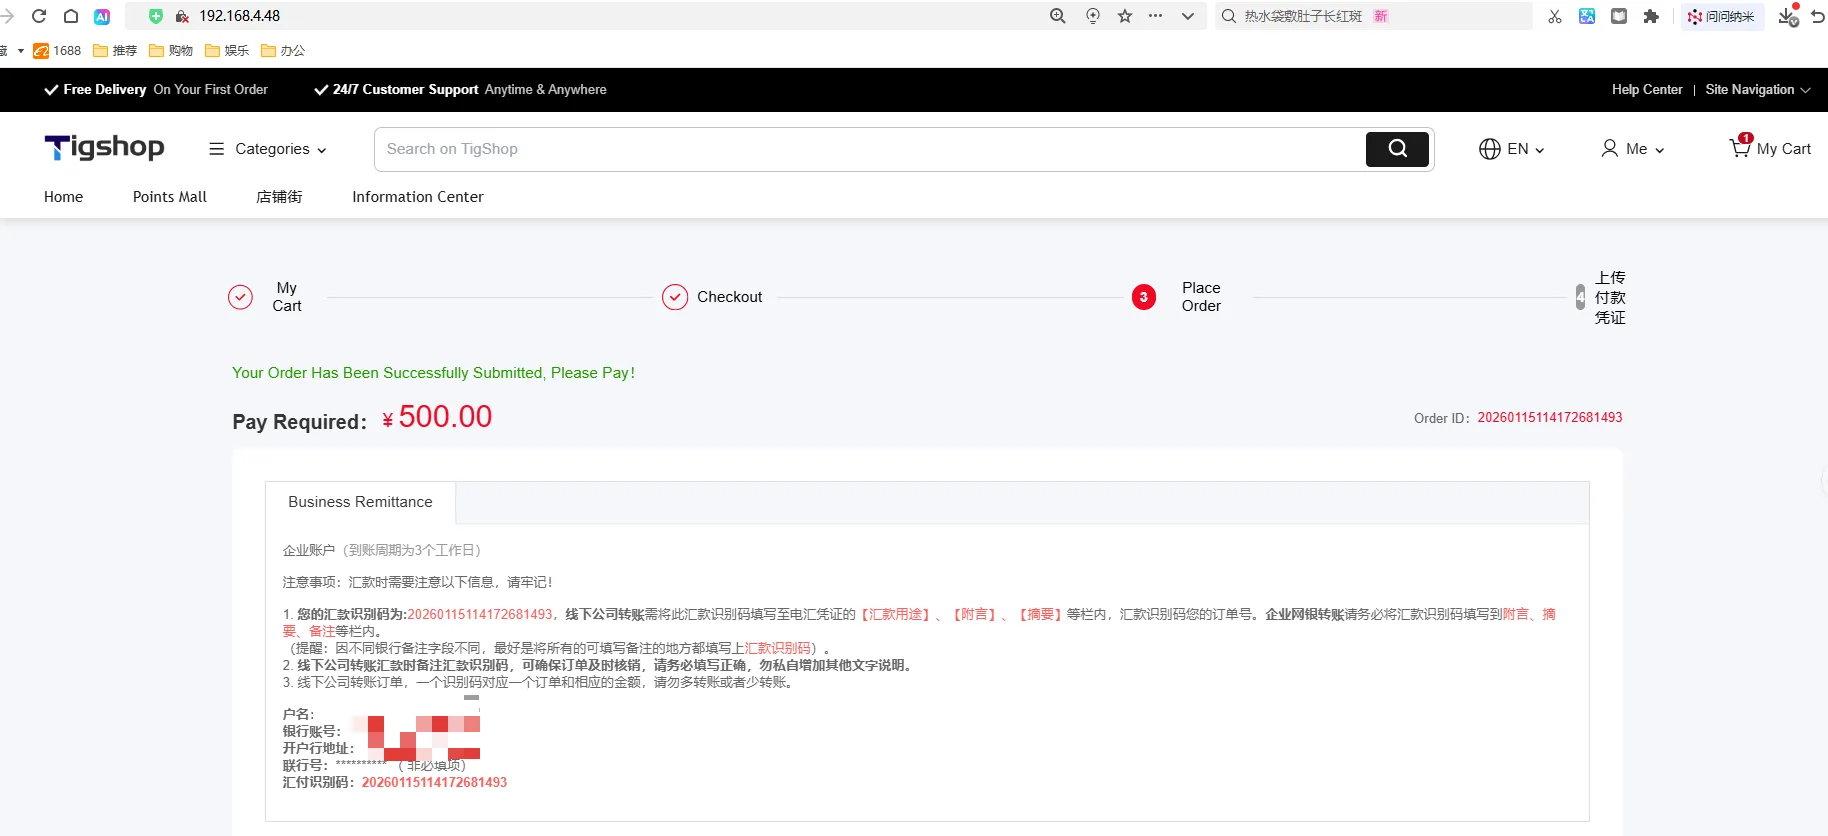Open the My Cart shopping cart icon

pyautogui.click(x=1740, y=148)
